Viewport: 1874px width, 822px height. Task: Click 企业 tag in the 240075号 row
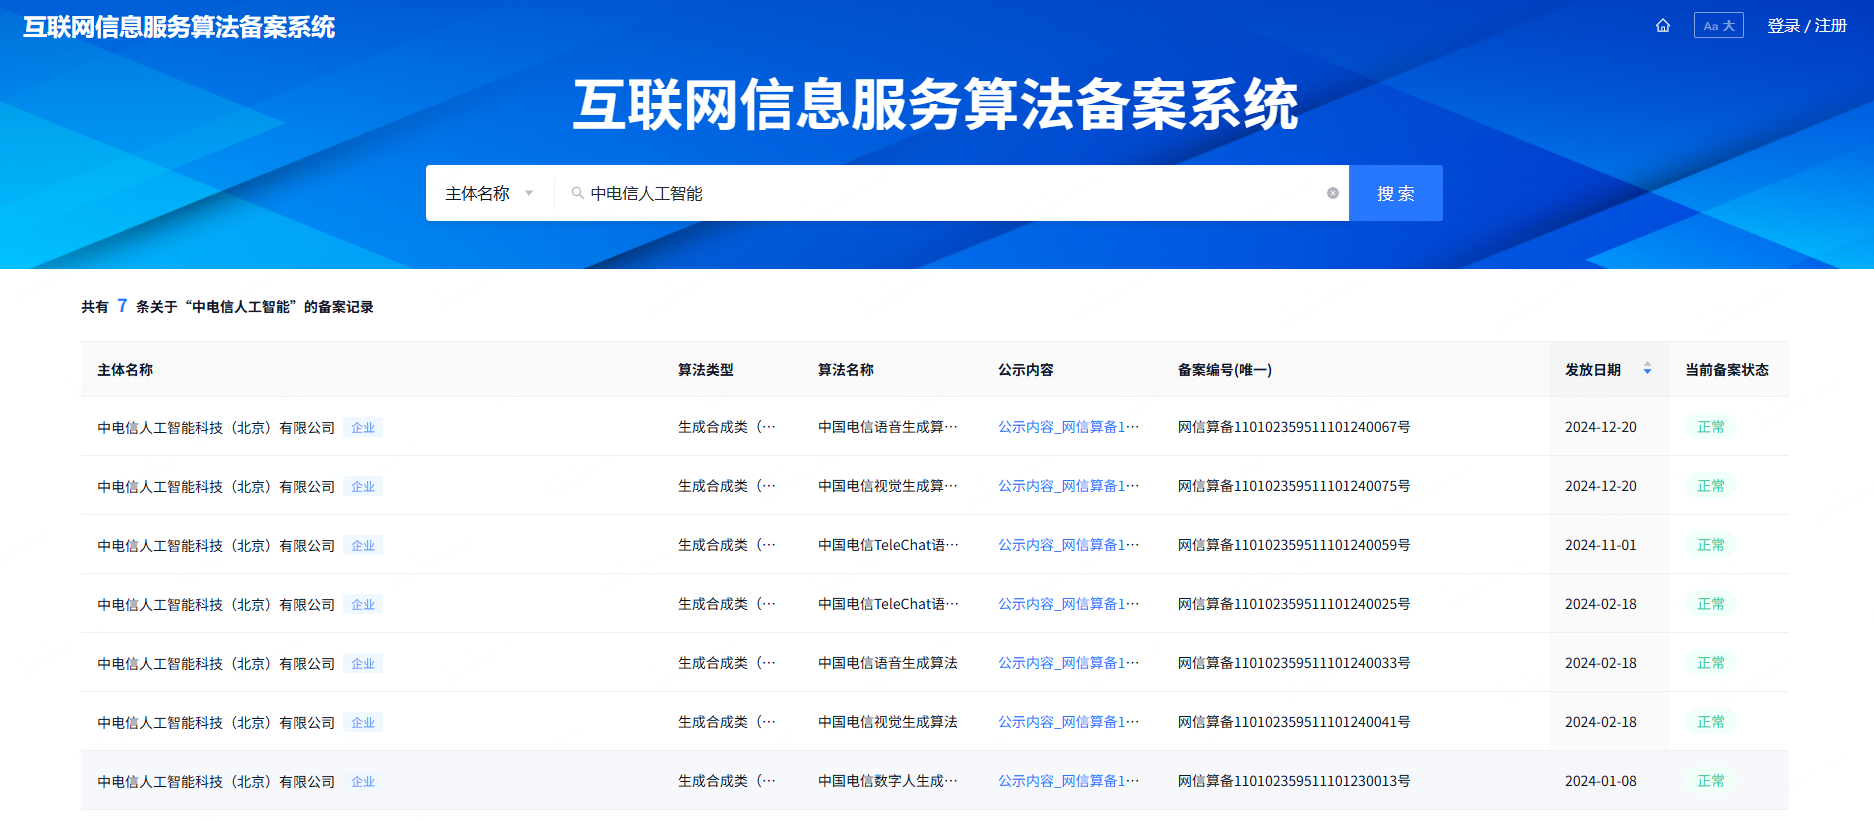363,487
